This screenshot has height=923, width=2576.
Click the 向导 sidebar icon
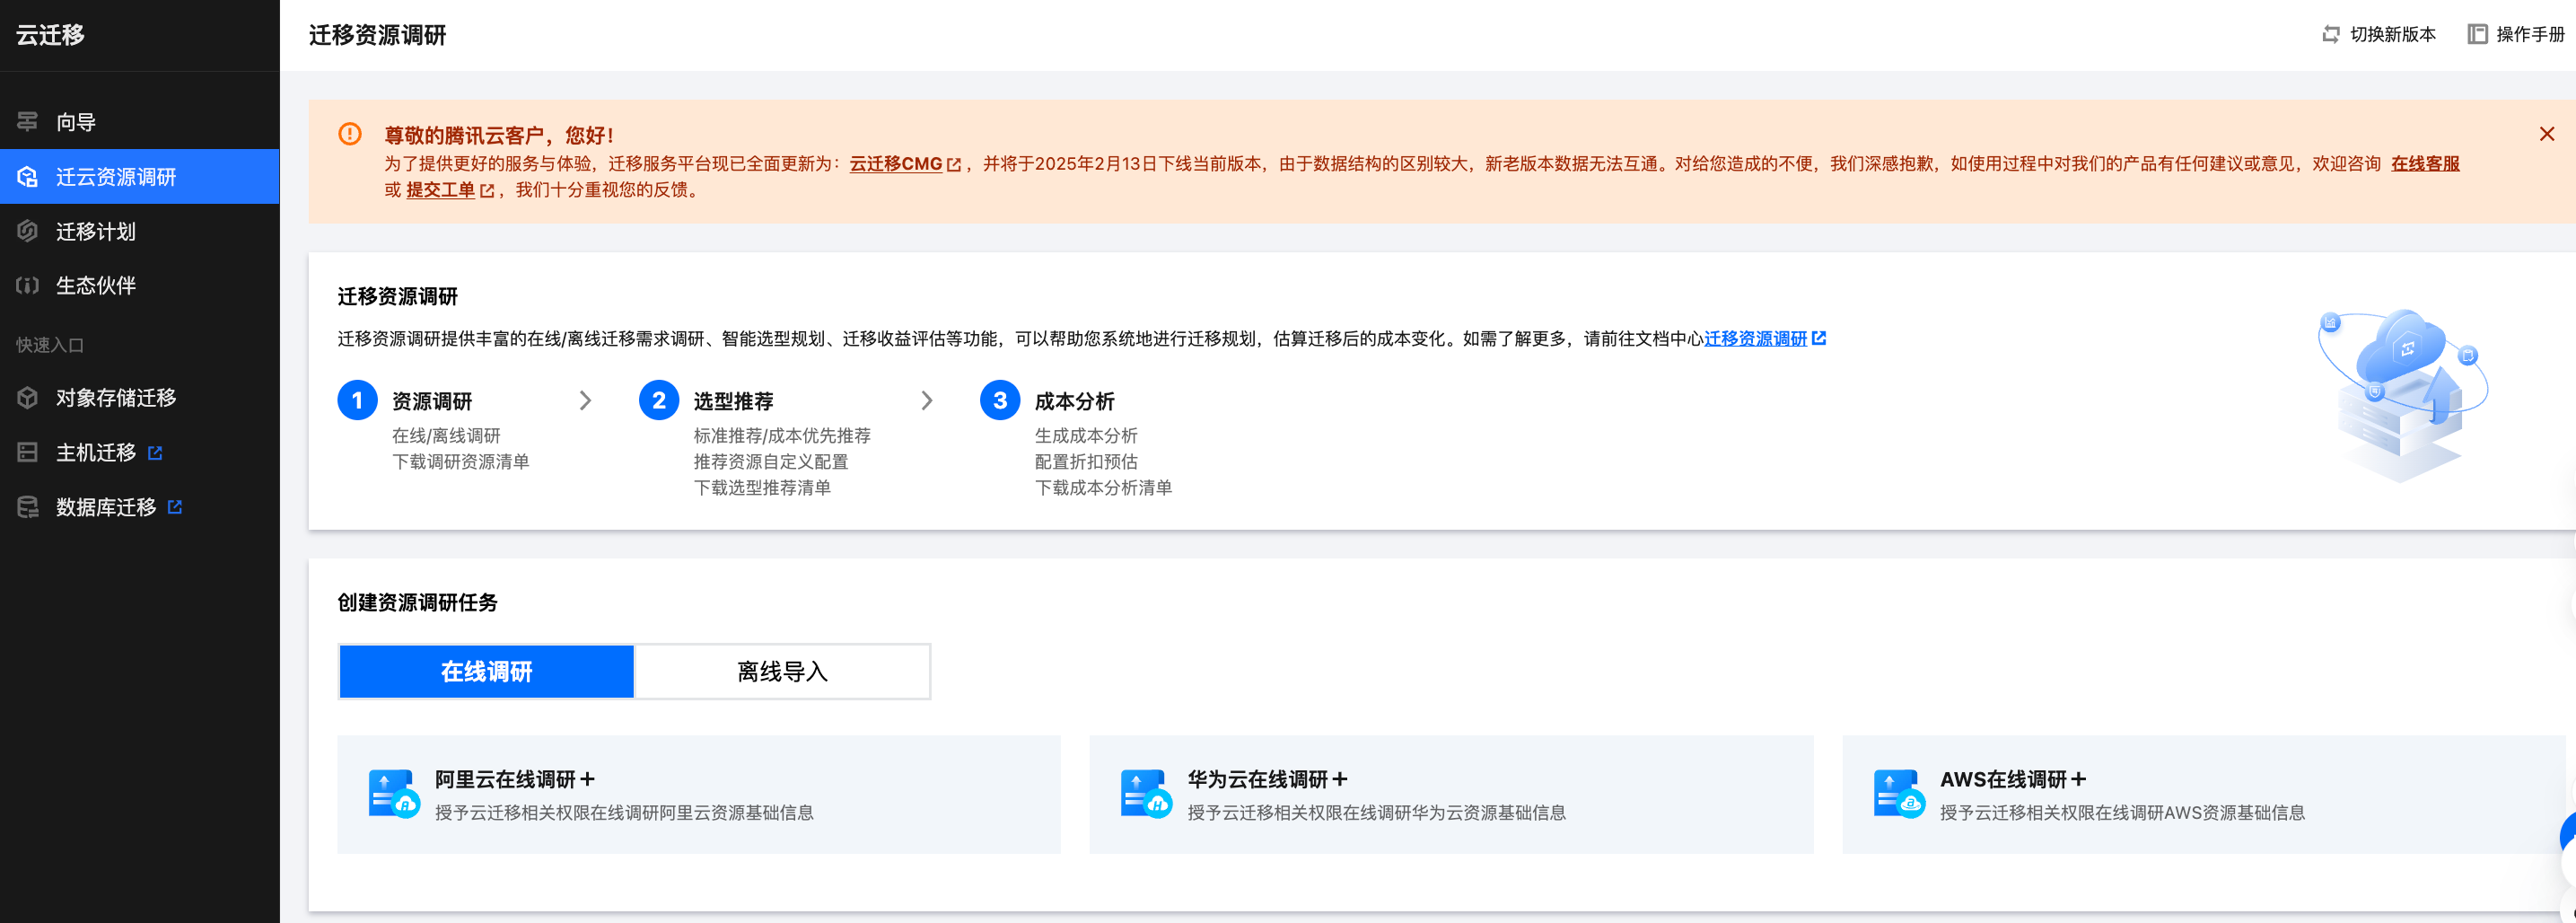coord(28,122)
